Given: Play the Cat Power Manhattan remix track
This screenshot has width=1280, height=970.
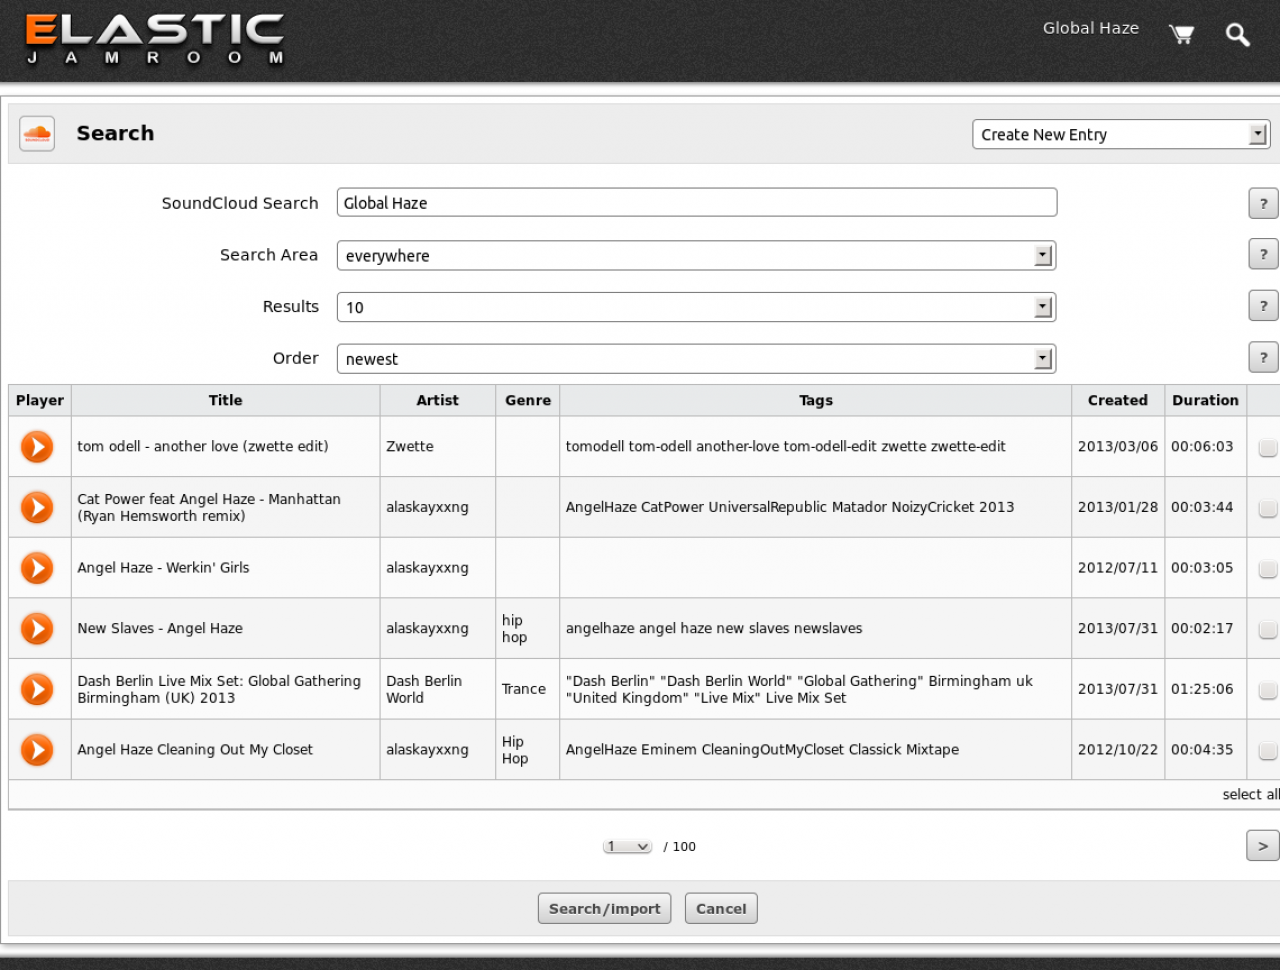Looking at the screenshot, I should pyautogui.click(x=37, y=507).
